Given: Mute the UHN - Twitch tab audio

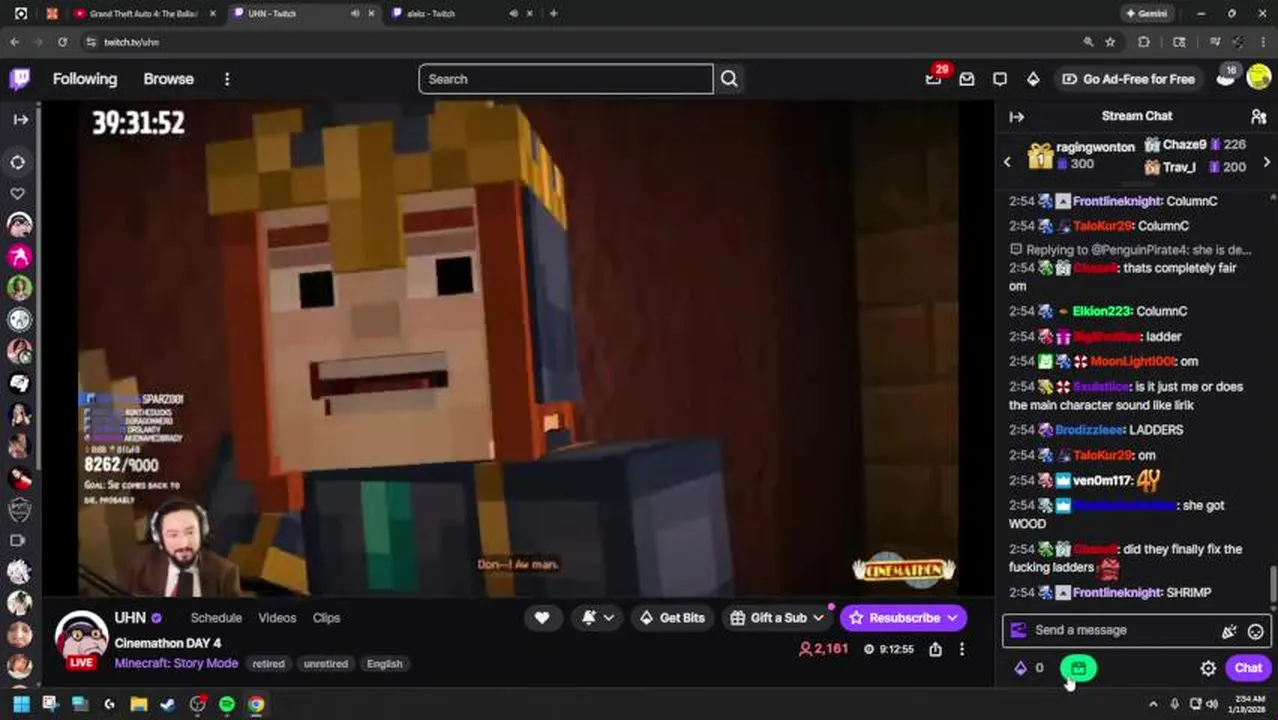Looking at the screenshot, I should (355, 14).
